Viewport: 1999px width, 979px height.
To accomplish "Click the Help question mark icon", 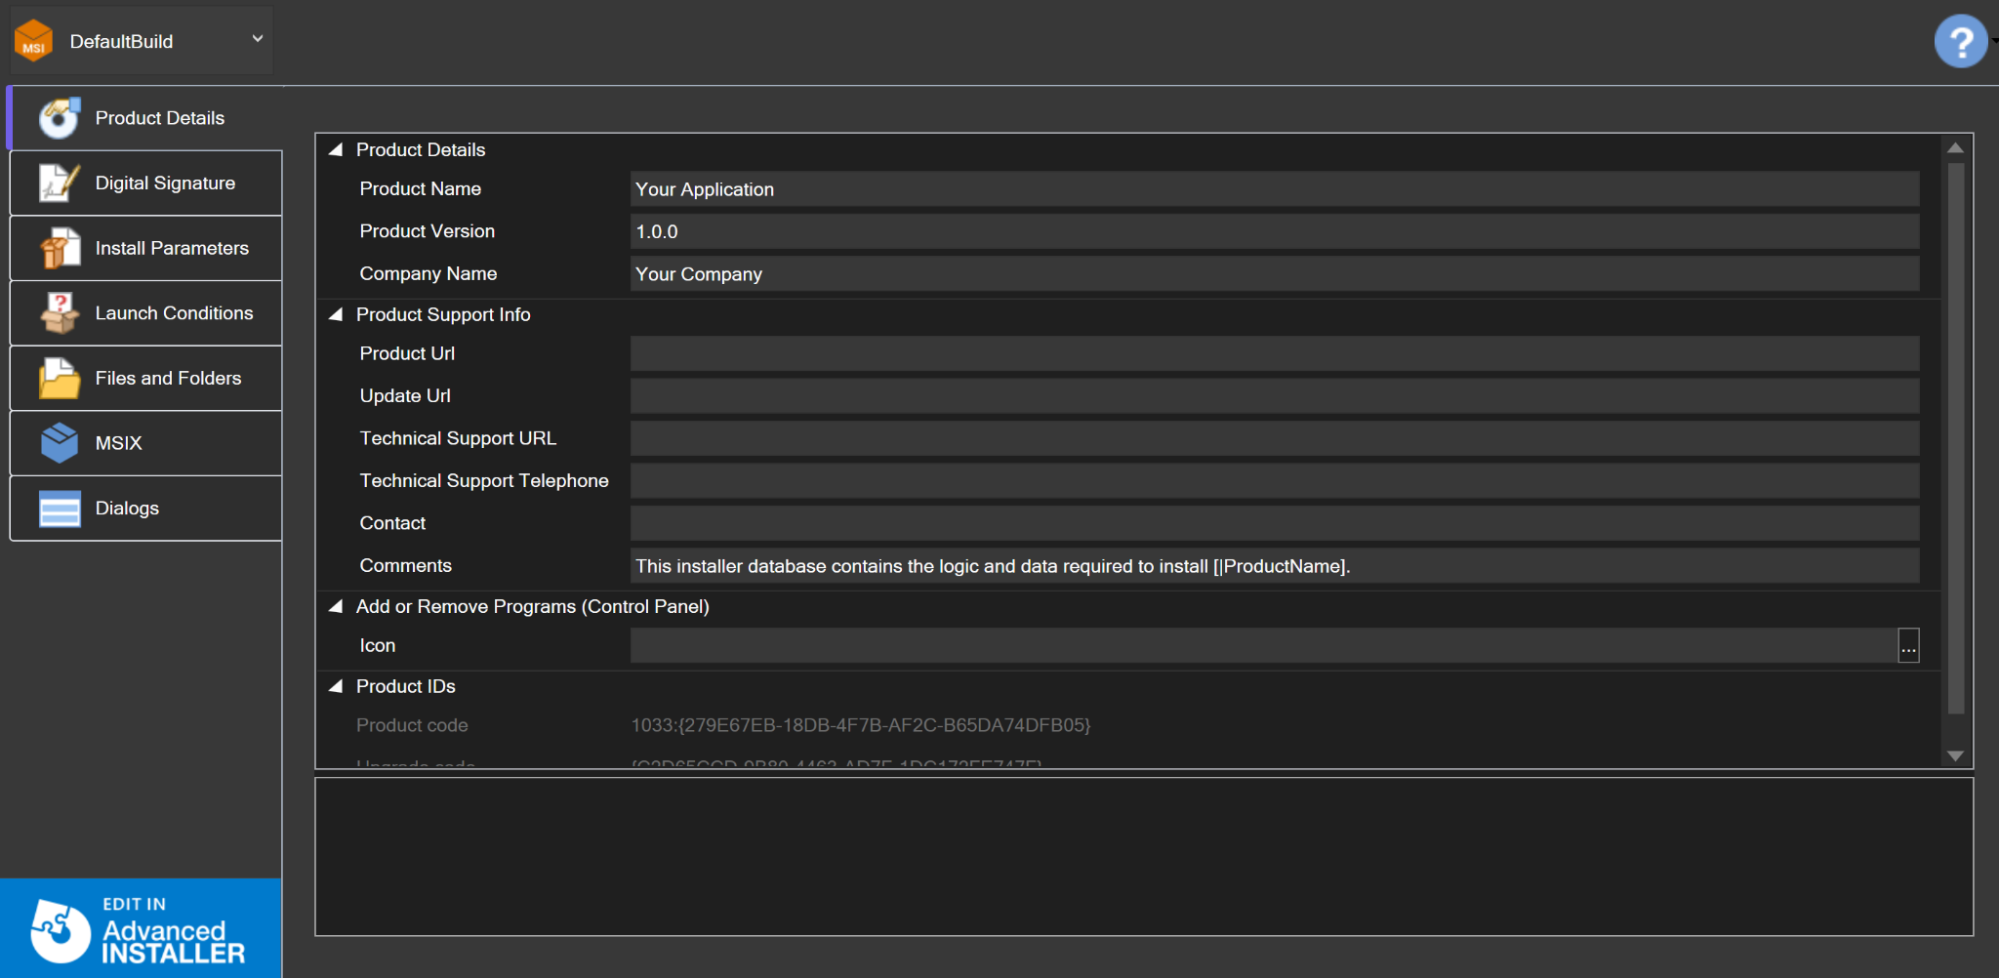I will point(1960,40).
